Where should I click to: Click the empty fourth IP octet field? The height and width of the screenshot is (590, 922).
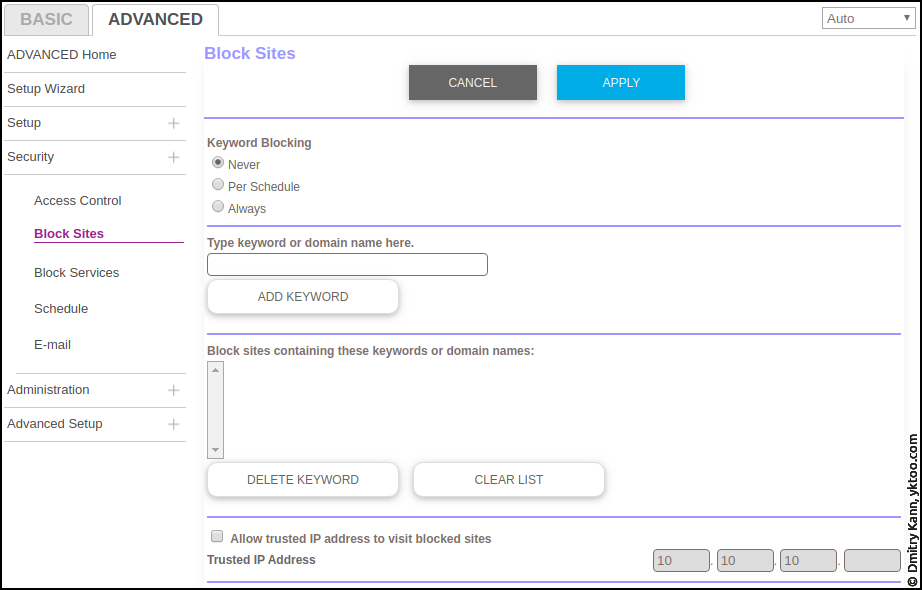point(873,561)
